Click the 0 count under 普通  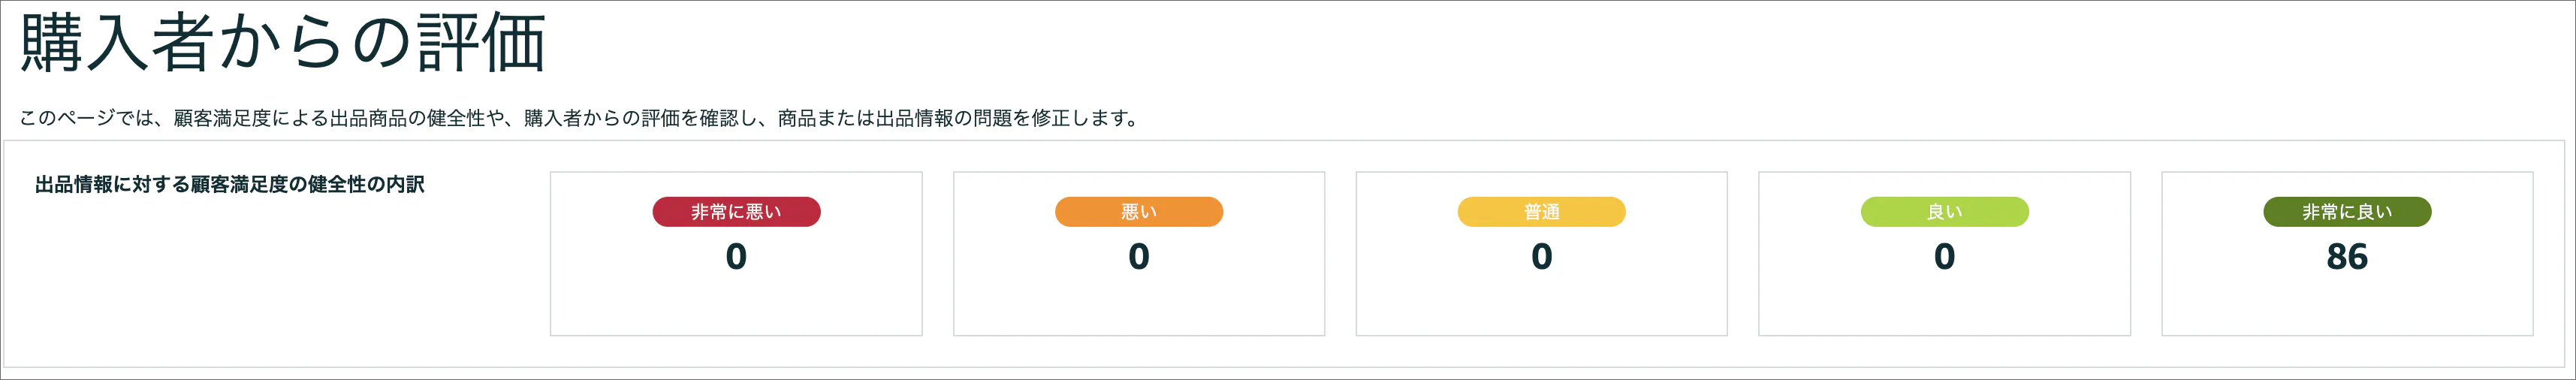point(1541,257)
